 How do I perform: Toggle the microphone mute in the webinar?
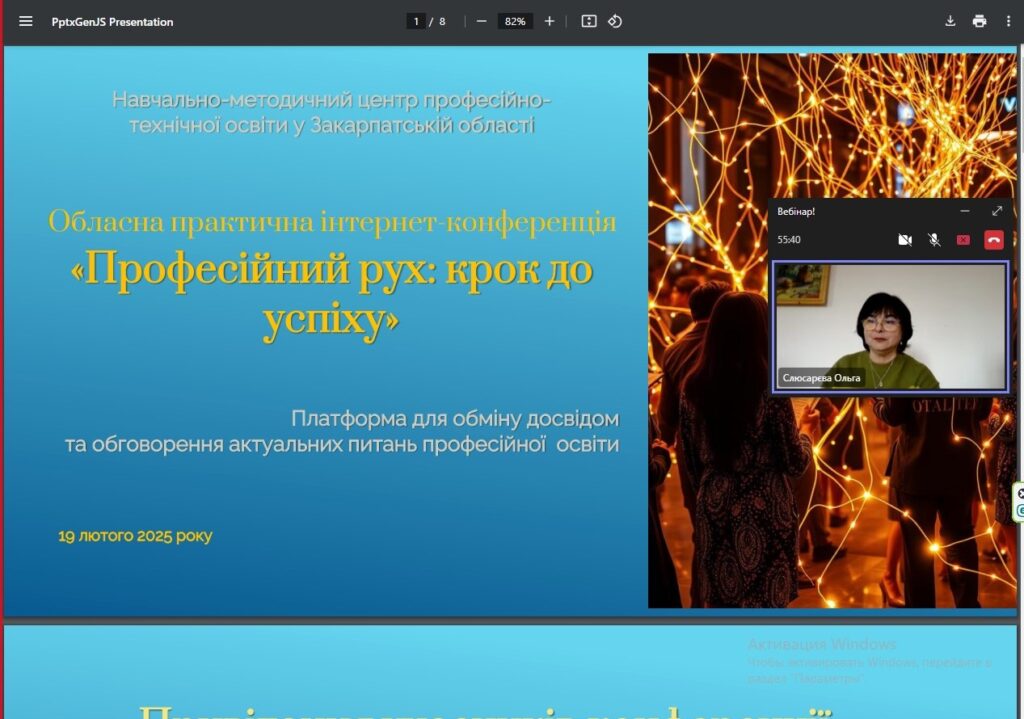934,240
